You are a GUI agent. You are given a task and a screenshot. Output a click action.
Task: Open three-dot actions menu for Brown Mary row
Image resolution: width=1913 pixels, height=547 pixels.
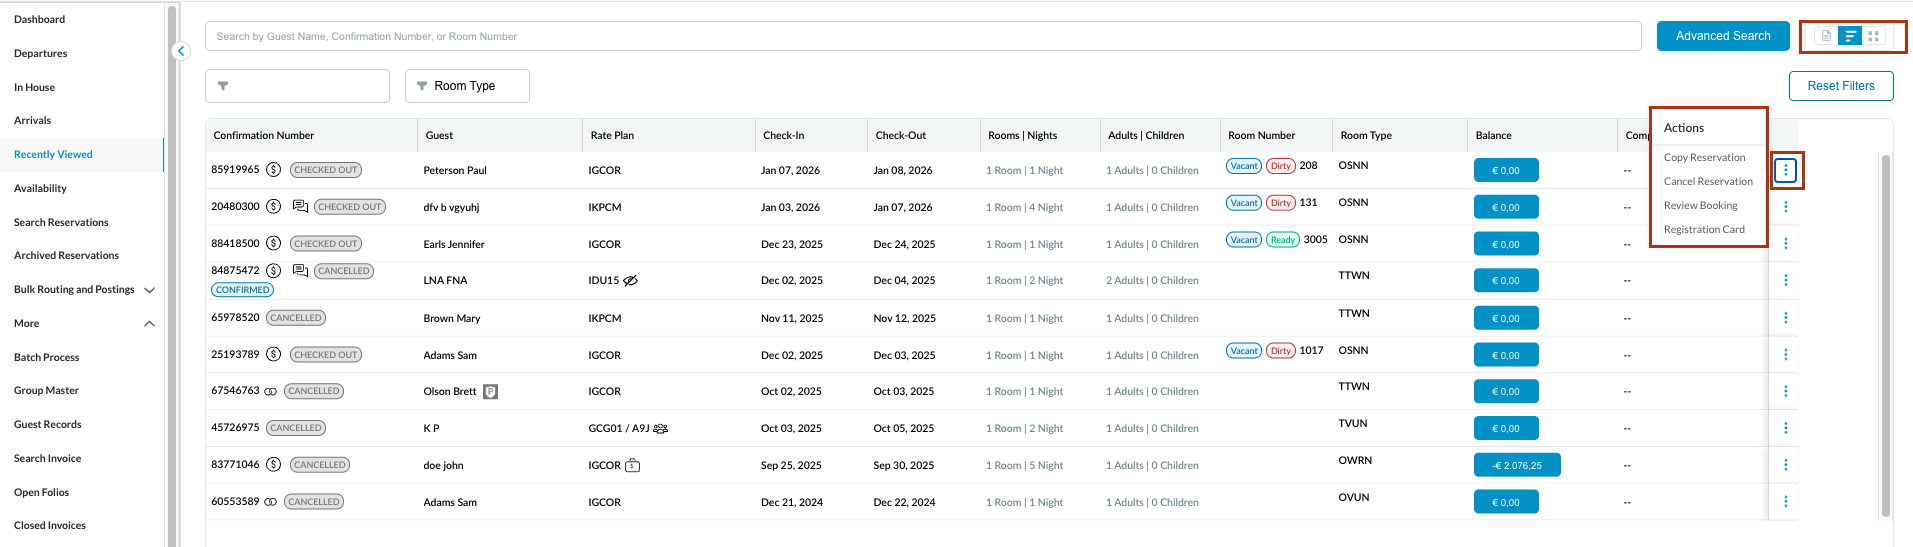click(1785, 318)
